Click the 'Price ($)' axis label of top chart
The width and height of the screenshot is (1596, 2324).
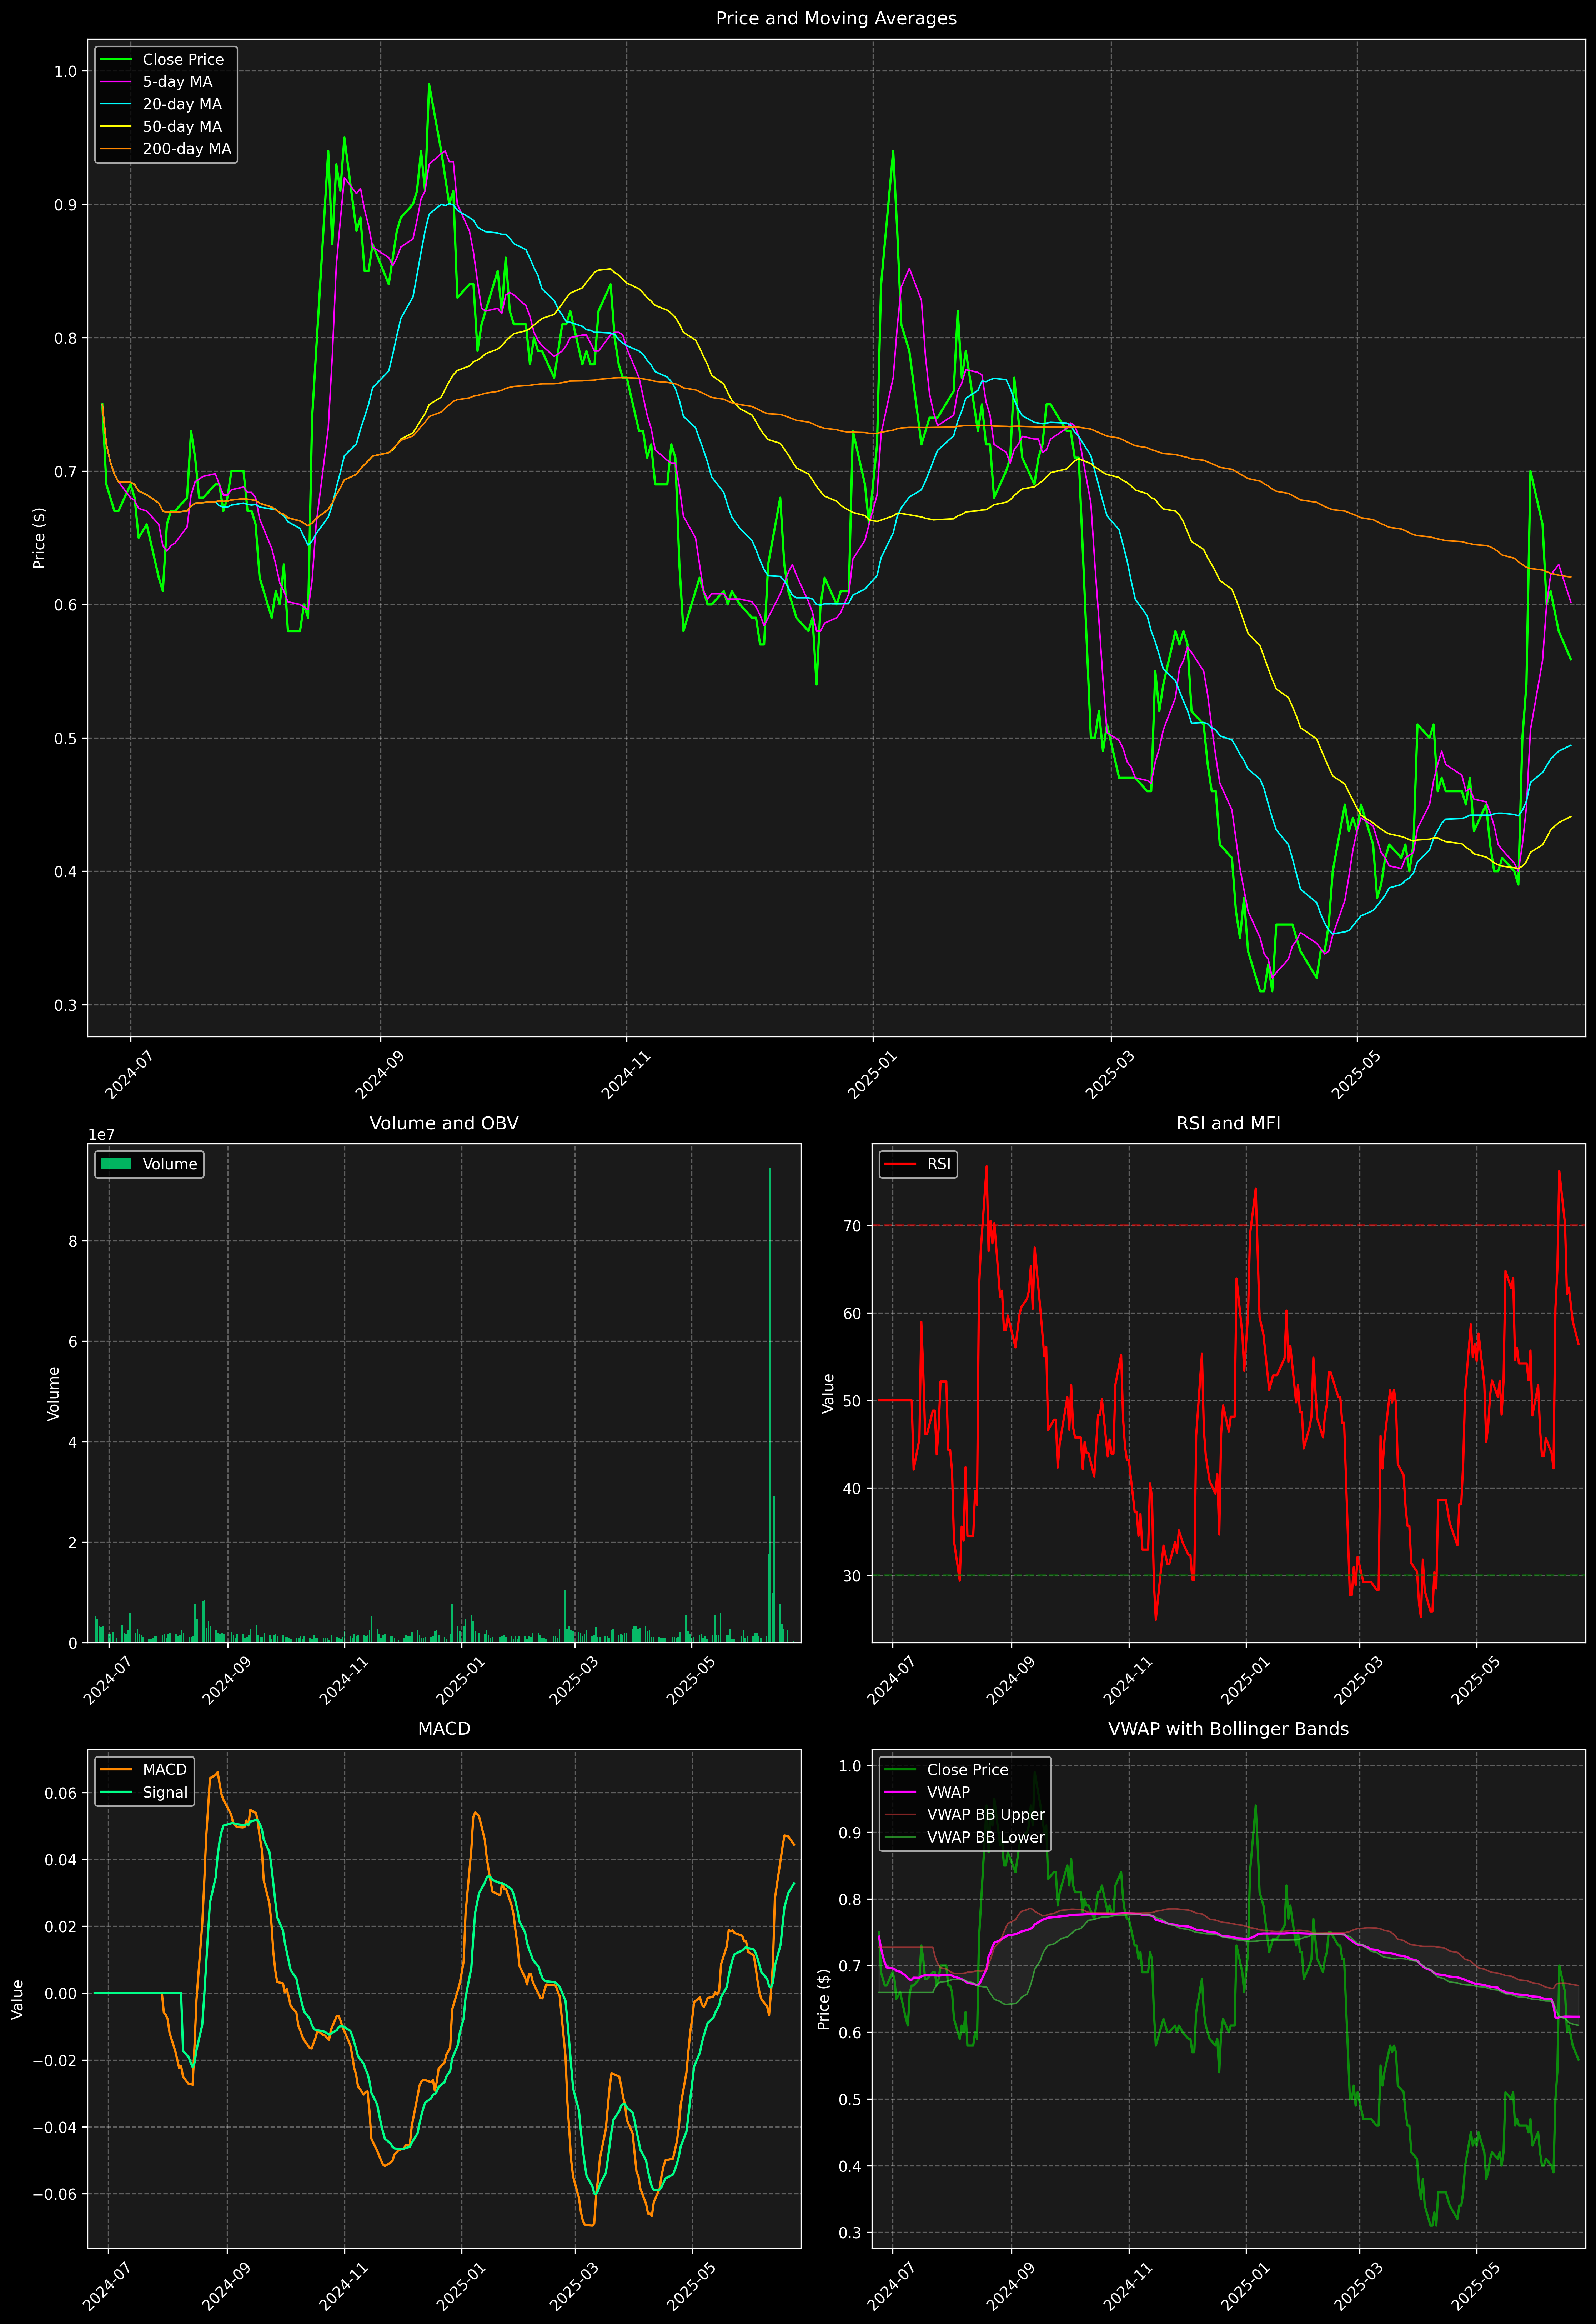[x=39, y=538]
